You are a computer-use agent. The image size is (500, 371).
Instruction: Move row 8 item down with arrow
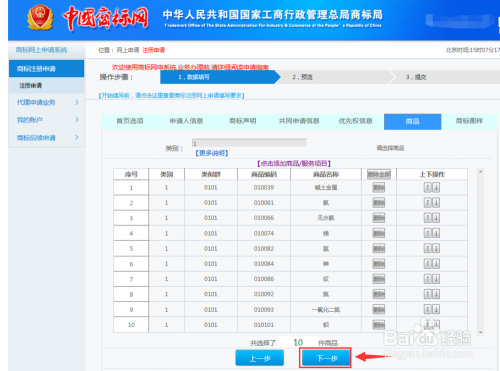pyautogui.click(x=436, y=294)
